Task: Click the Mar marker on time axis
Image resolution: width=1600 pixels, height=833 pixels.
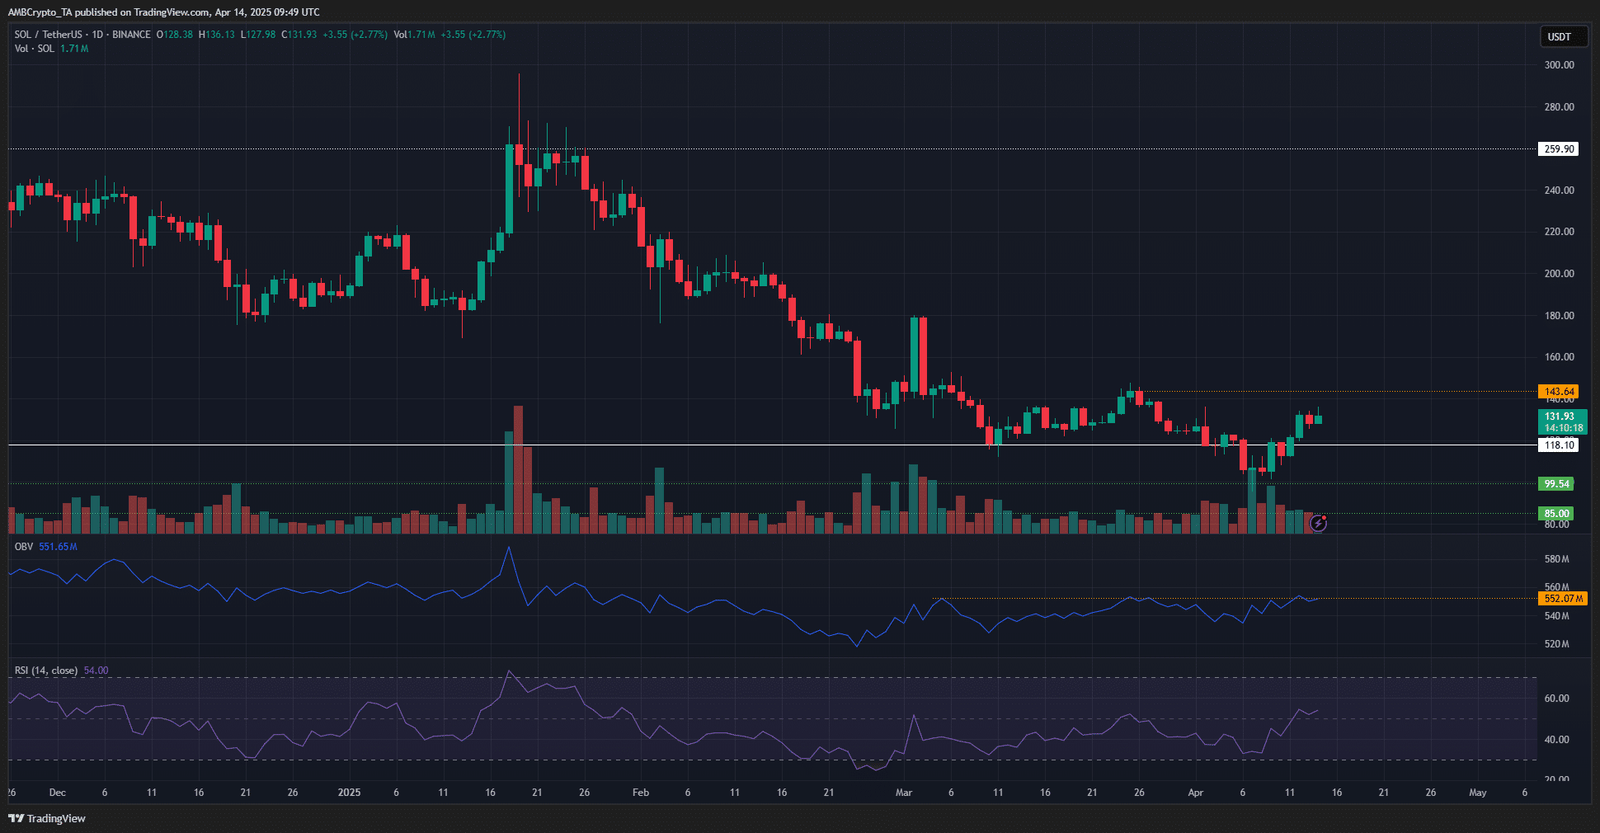Action: pyautogui.click(x=904, y=792)
